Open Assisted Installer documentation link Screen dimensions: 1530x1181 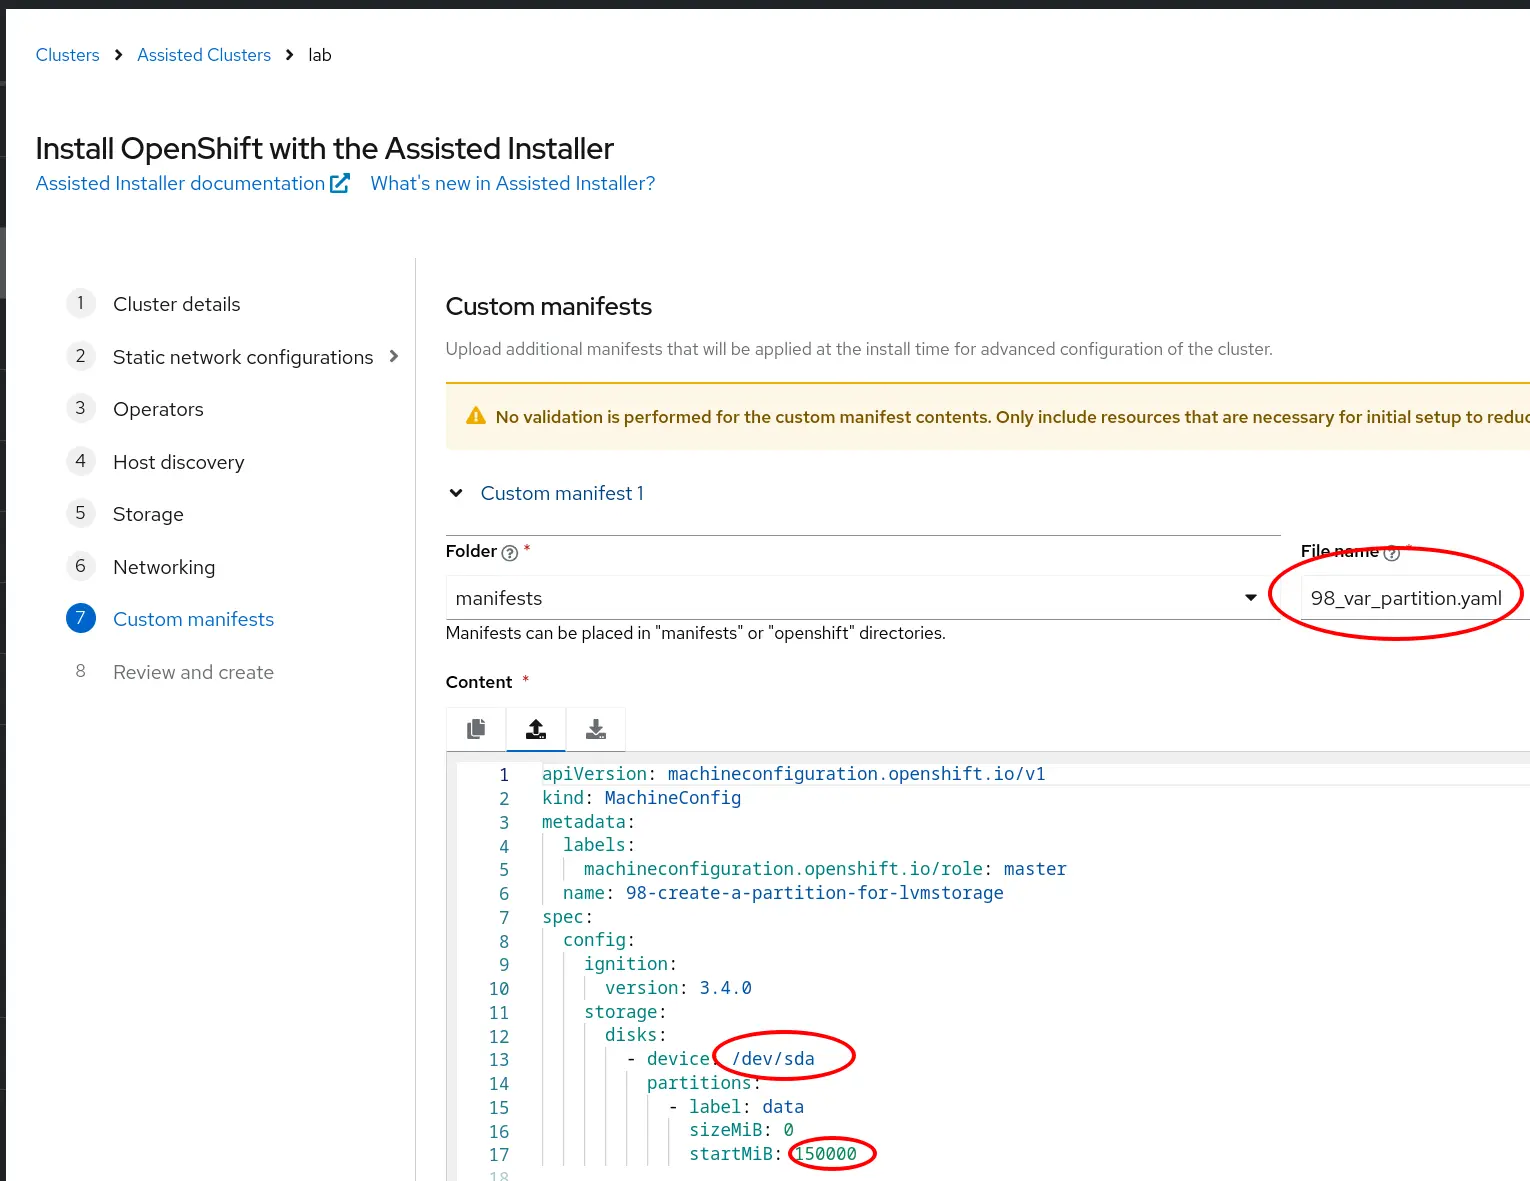click(x=180, y=183)
